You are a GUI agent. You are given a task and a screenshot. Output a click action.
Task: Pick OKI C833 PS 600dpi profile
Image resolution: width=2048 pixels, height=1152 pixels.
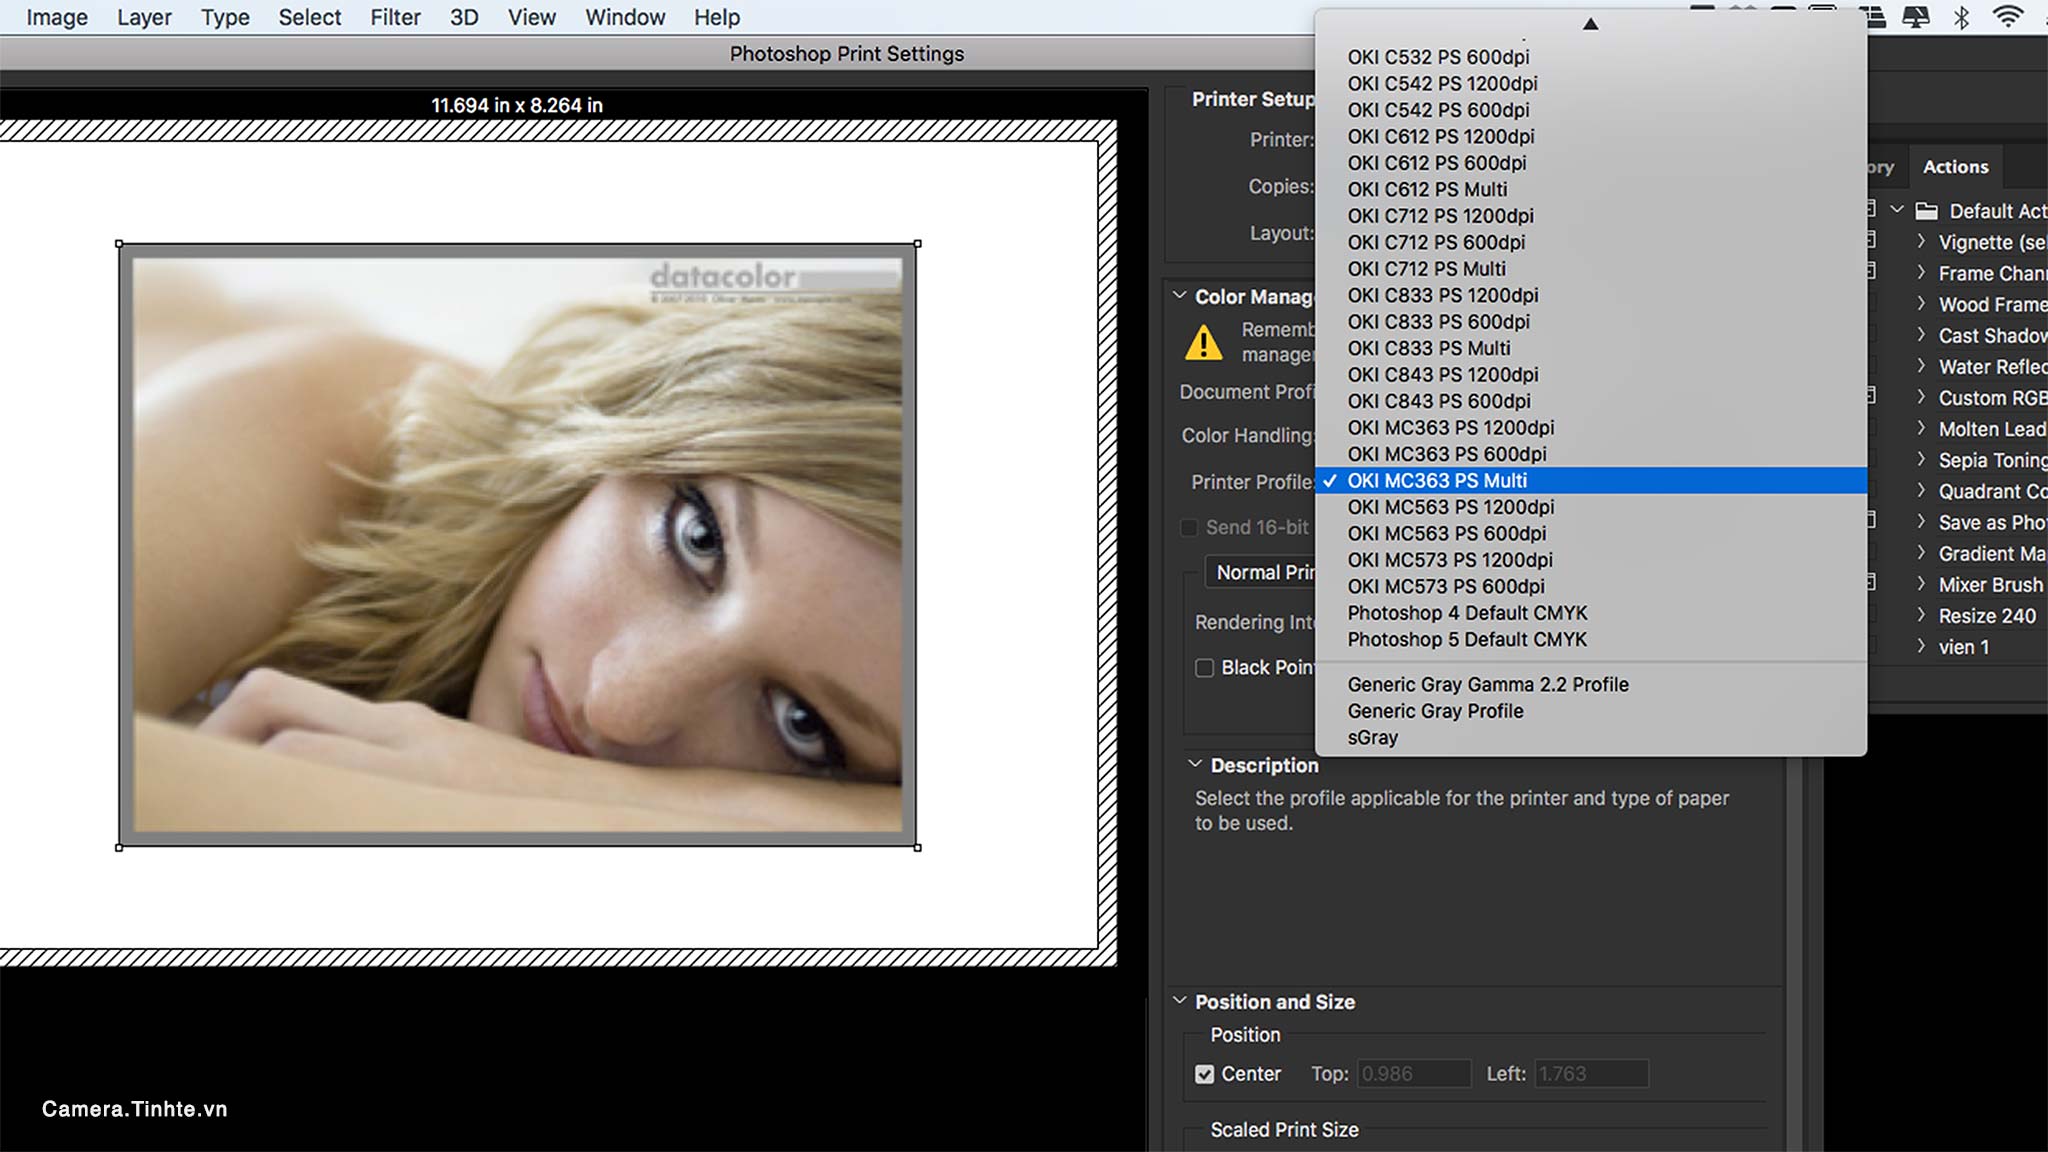(x=1591, y=322)
